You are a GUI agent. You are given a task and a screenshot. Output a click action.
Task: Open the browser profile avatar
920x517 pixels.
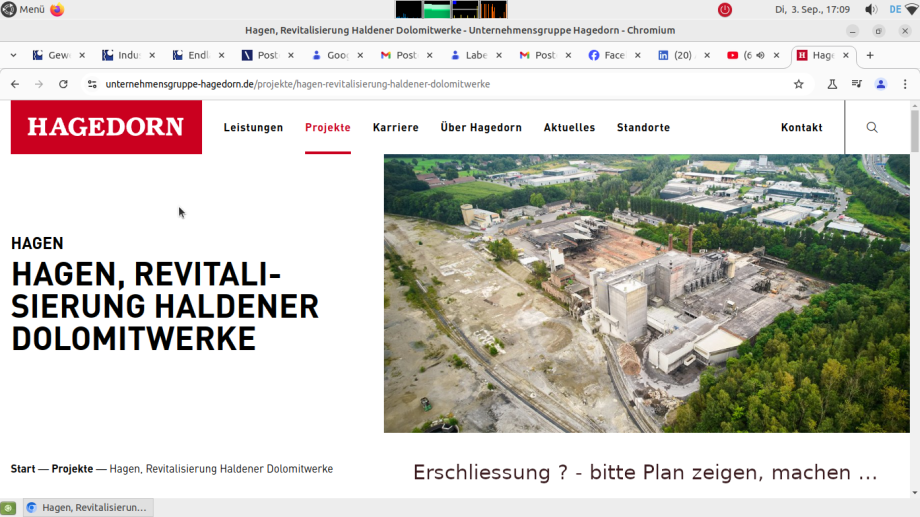[881, 84]
